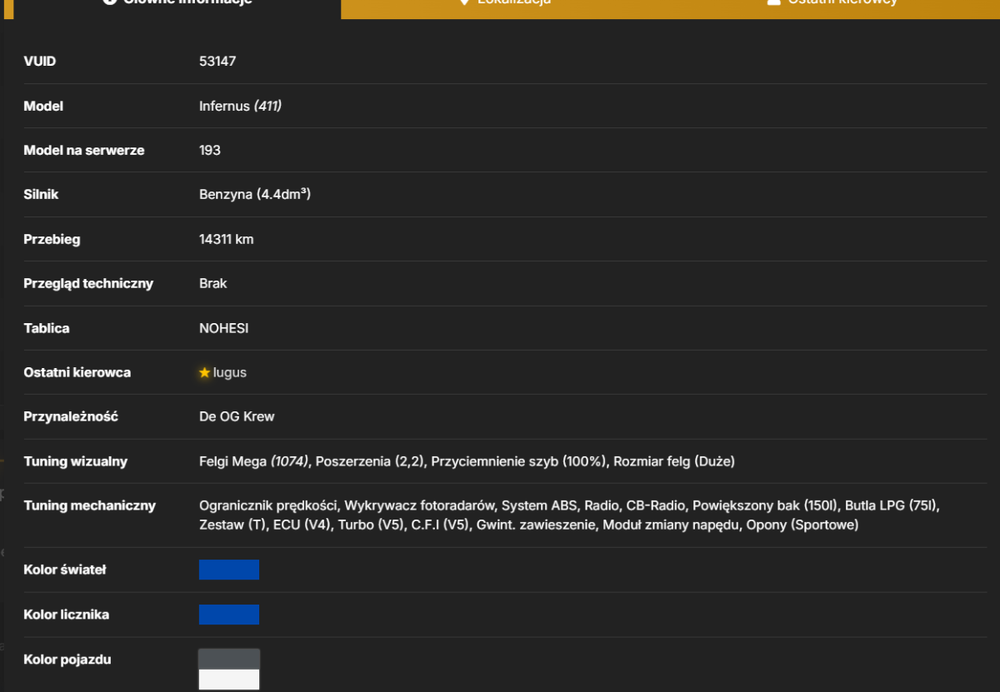Viewport: 1000px width, 692px height.
Task: Click the Ostatni kierowca label
Action: click(77, 372)
